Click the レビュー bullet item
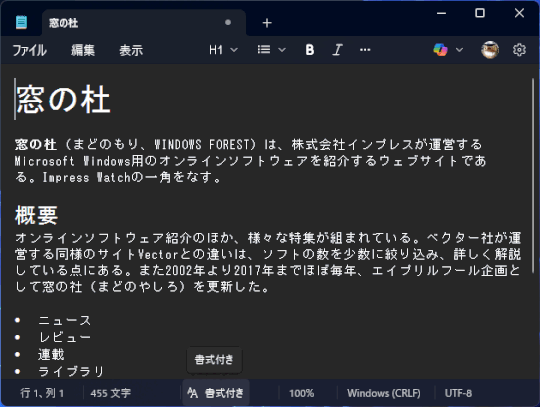The image size is (540, 407). coord(64,337)
